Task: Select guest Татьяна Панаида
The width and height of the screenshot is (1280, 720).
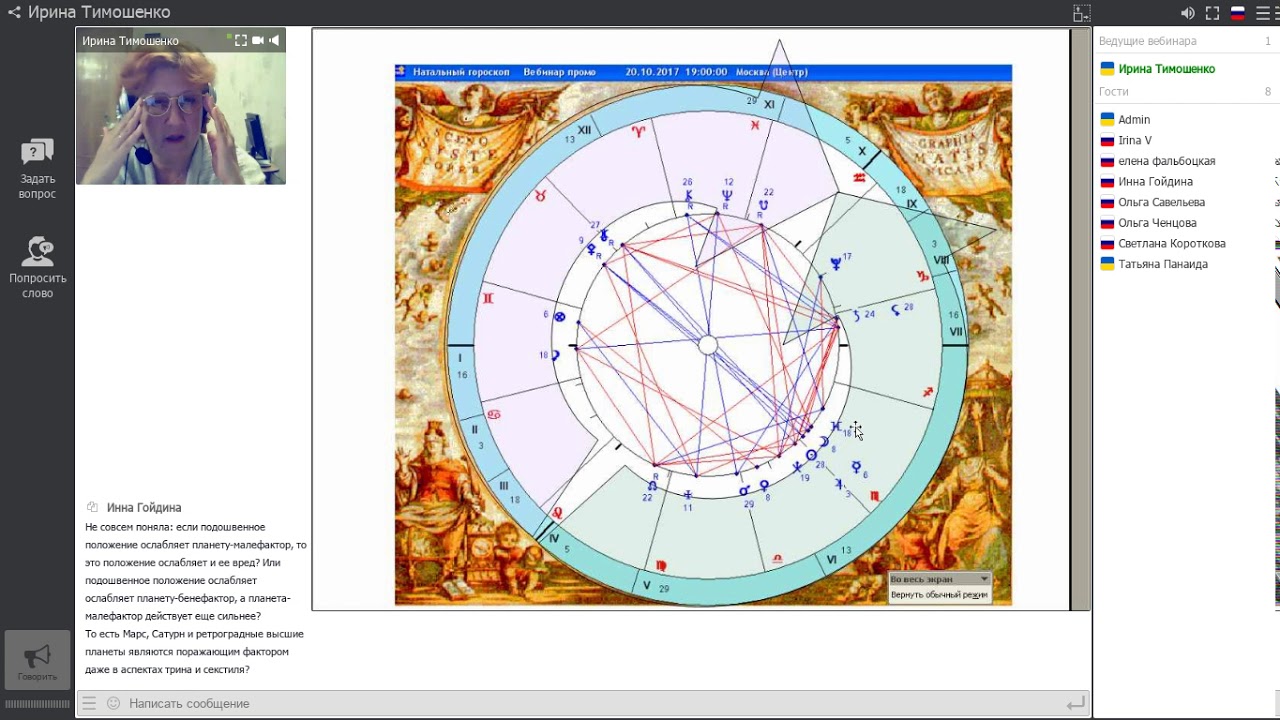Action: (1163, 264)
